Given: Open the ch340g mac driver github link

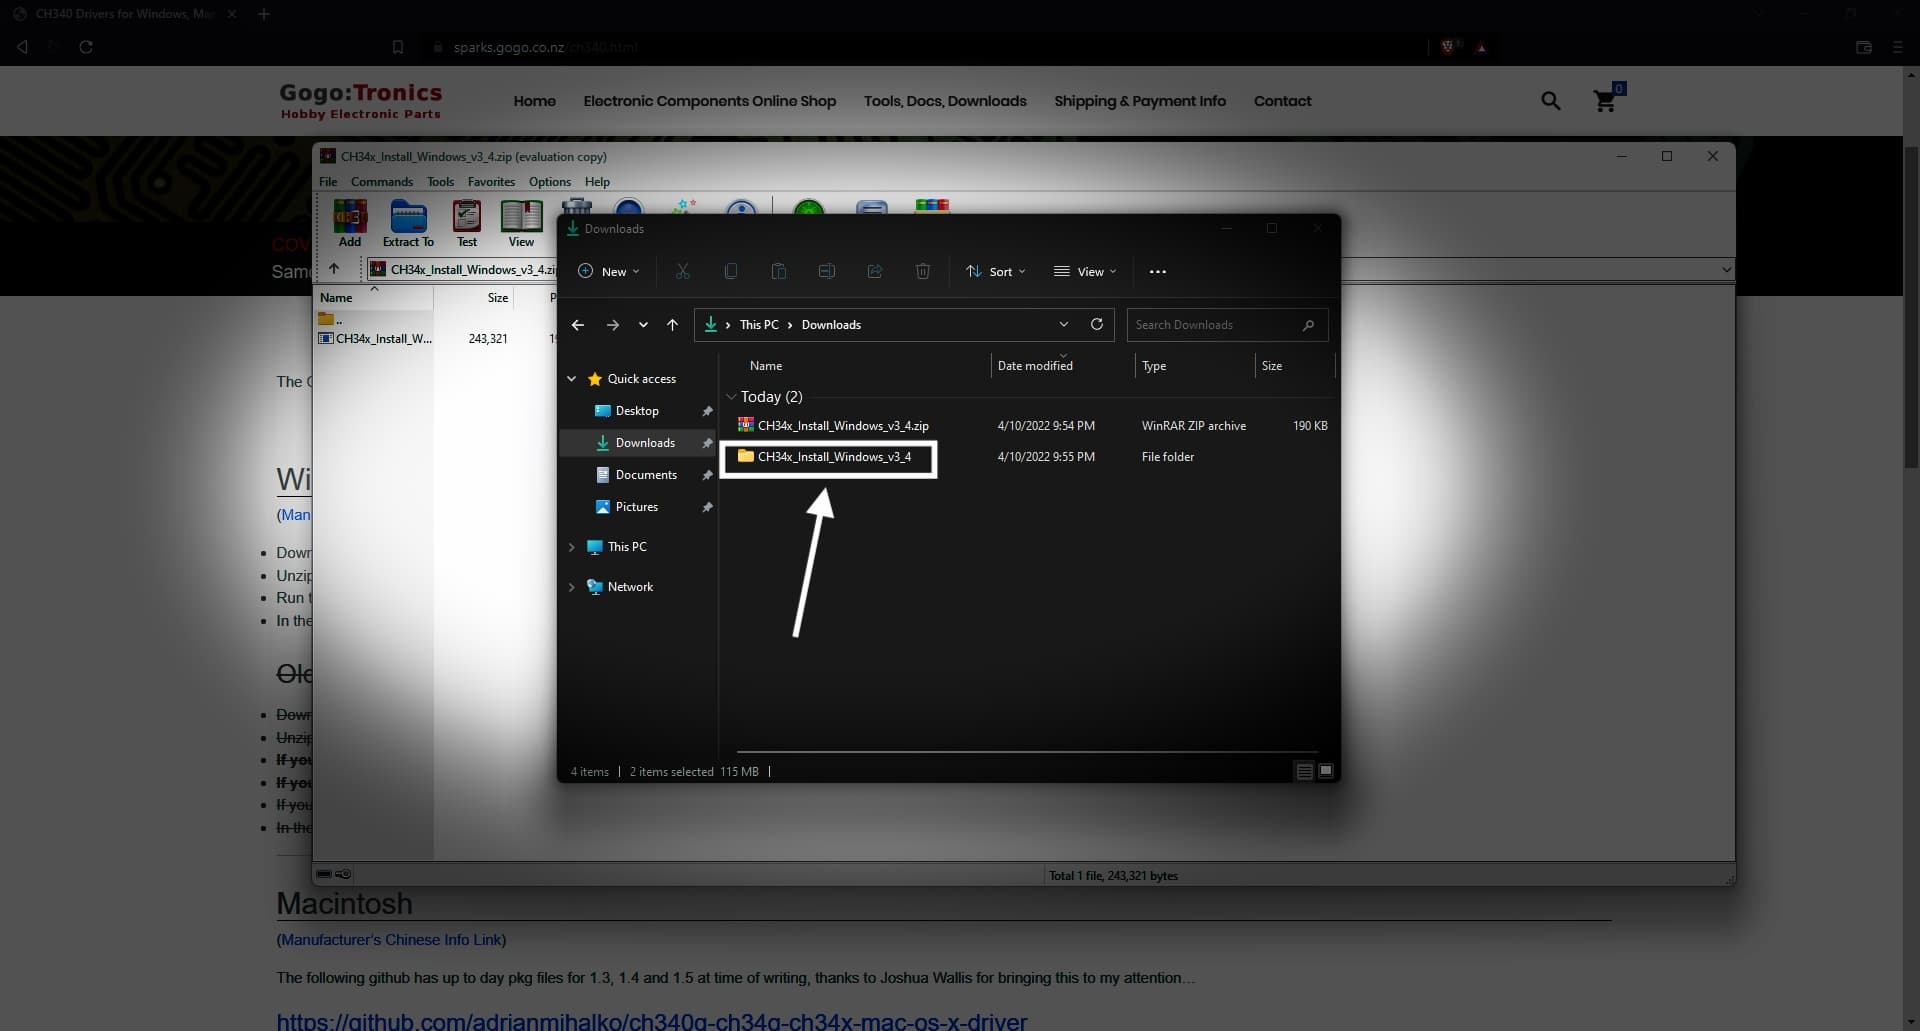Looking at the screenshot, I should tap(652, 1021).
